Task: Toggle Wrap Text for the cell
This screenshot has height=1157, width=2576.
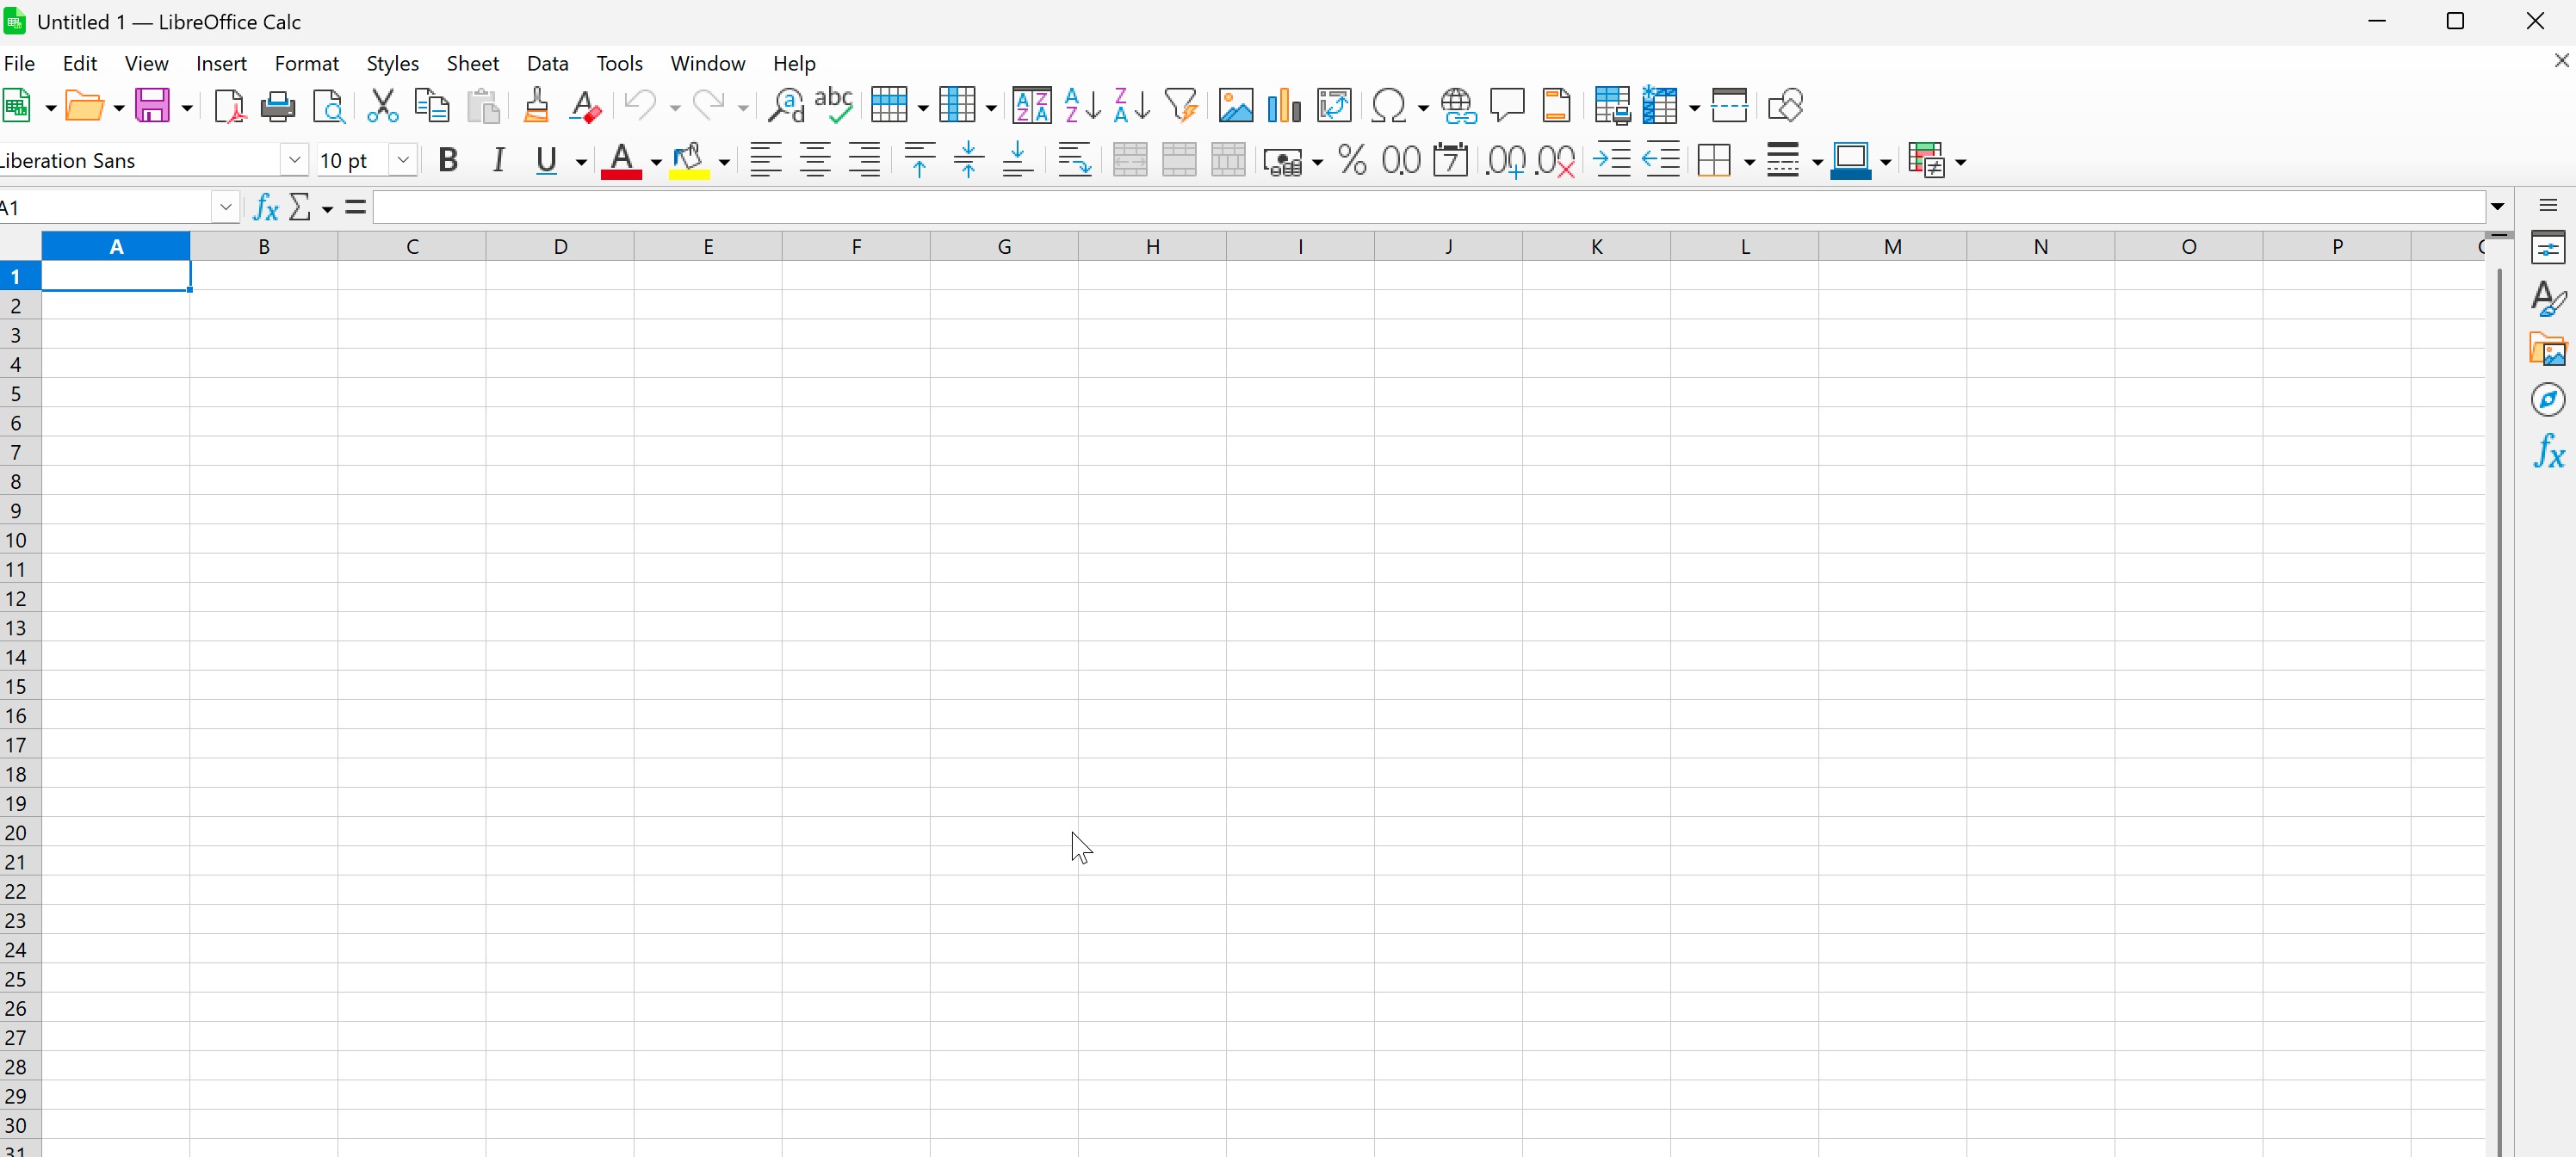Action: tap(1074, 160)
